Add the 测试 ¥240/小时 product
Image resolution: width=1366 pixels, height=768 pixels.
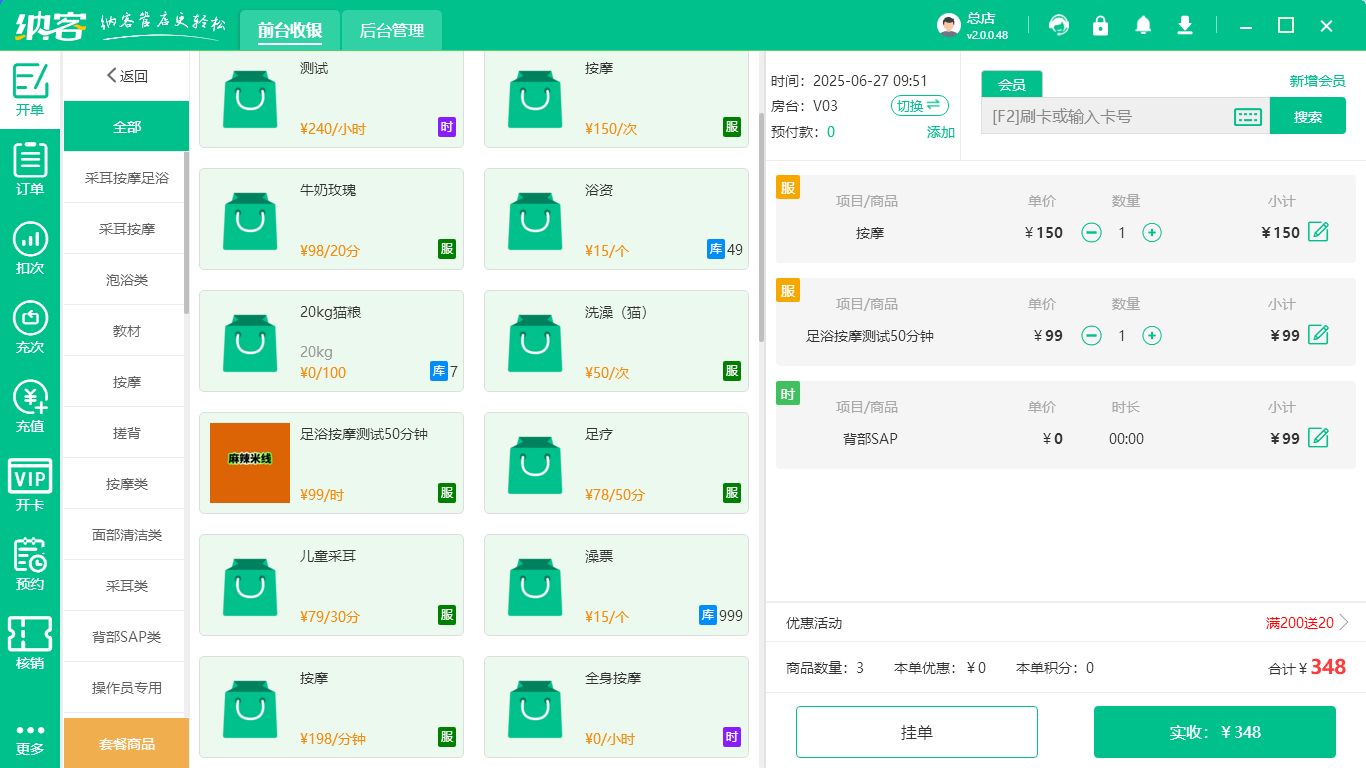tap(331, 98)
